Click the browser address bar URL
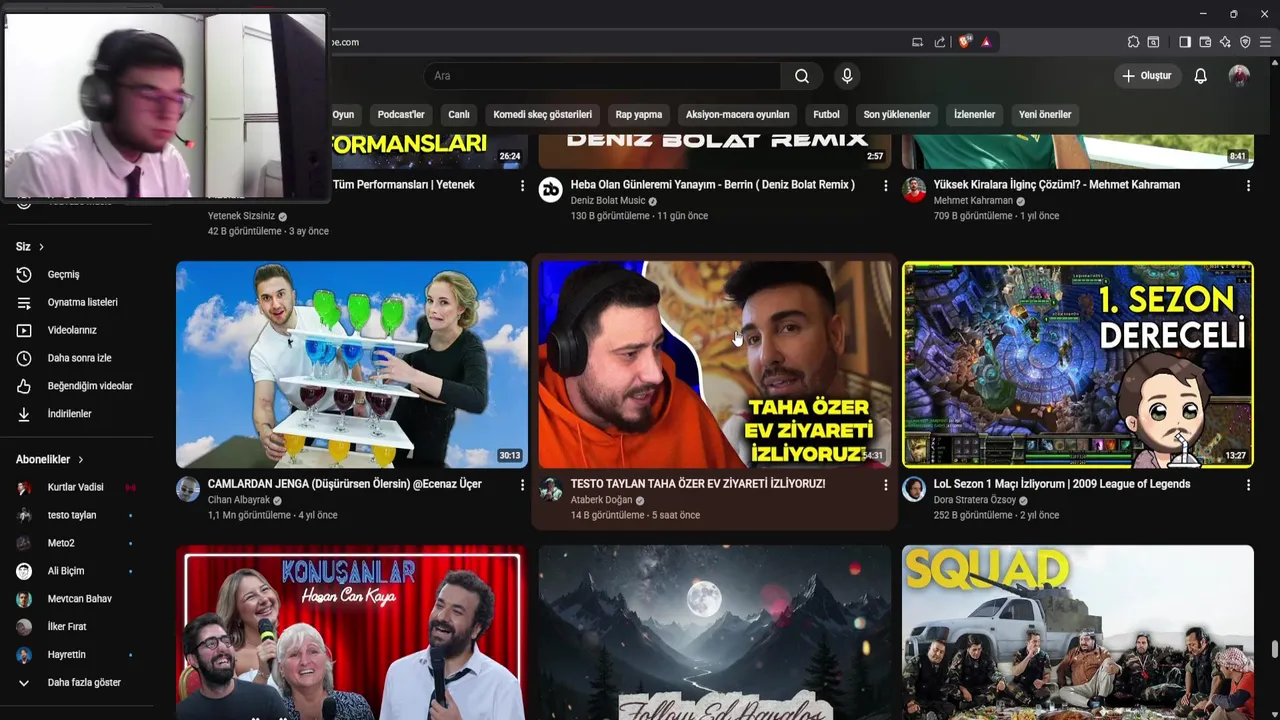 click(343, 42)
